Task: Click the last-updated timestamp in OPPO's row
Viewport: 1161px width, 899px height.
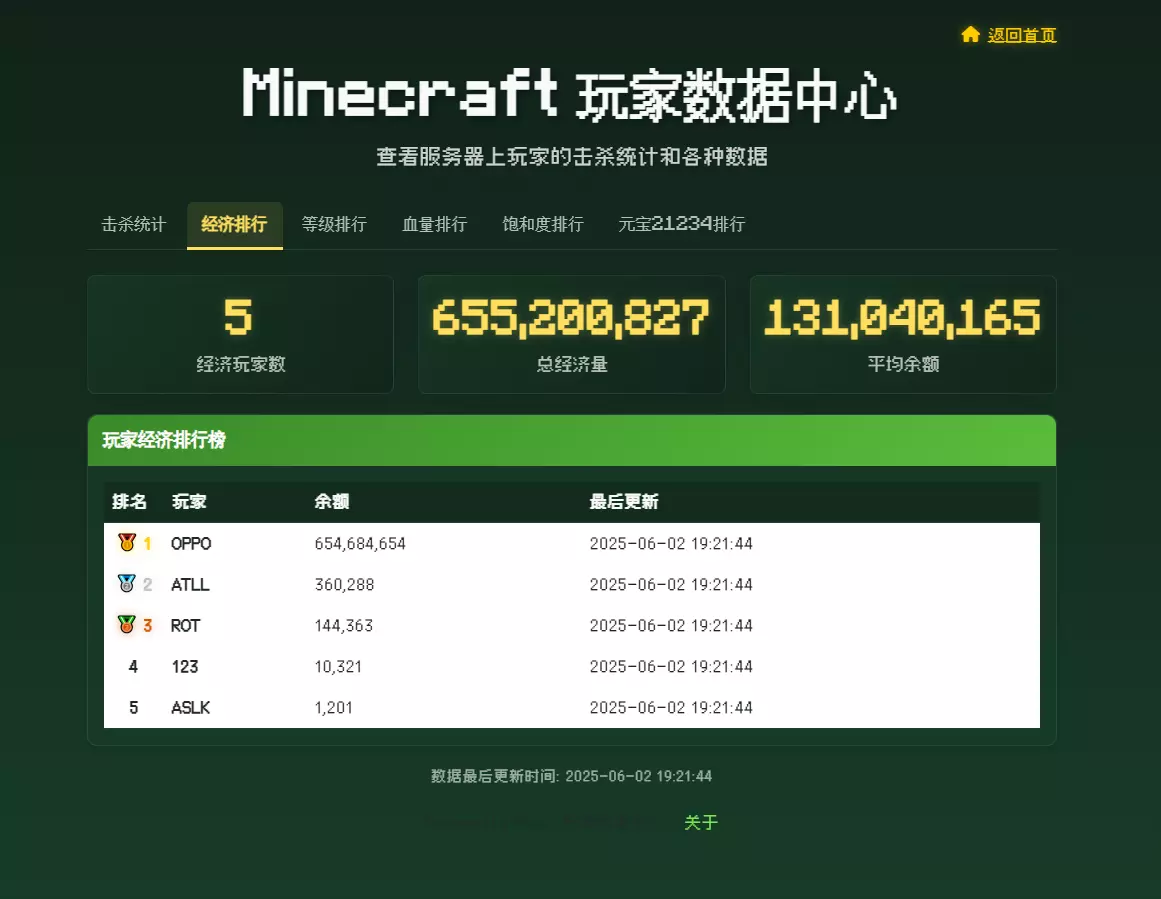Action: pos(671,544)
